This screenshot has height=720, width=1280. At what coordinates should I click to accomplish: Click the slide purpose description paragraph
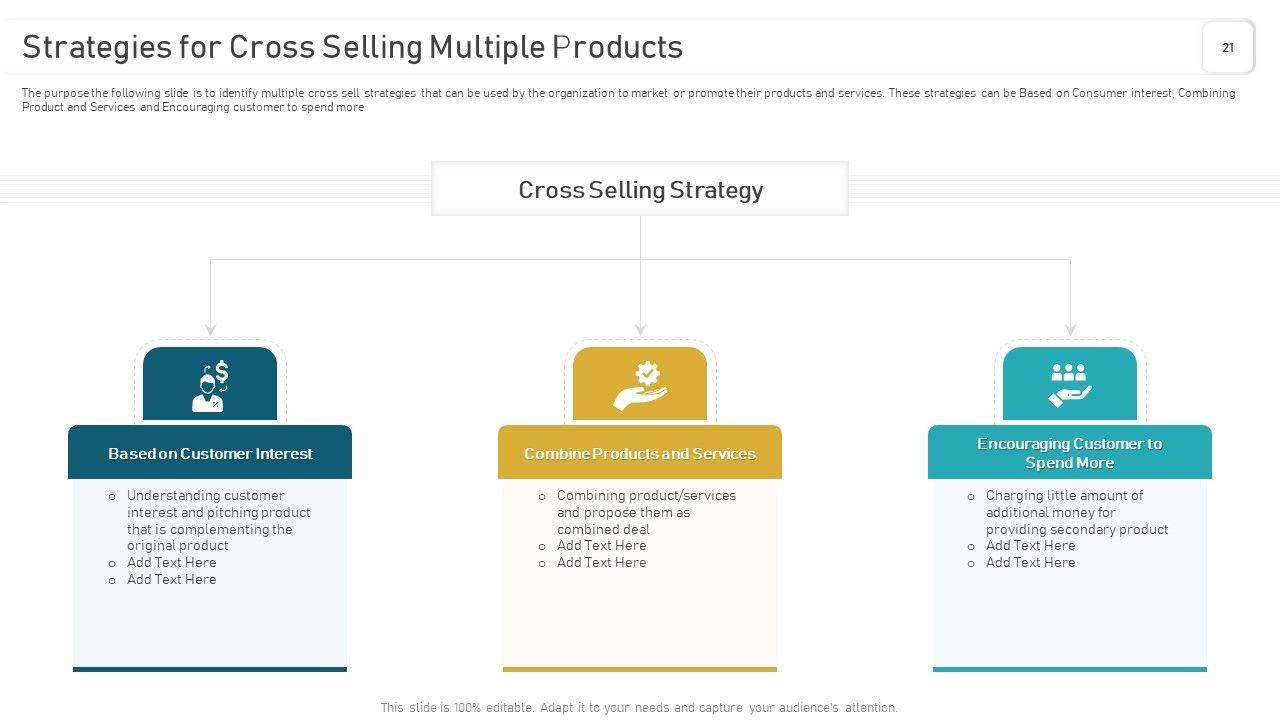tap(628, 100)
